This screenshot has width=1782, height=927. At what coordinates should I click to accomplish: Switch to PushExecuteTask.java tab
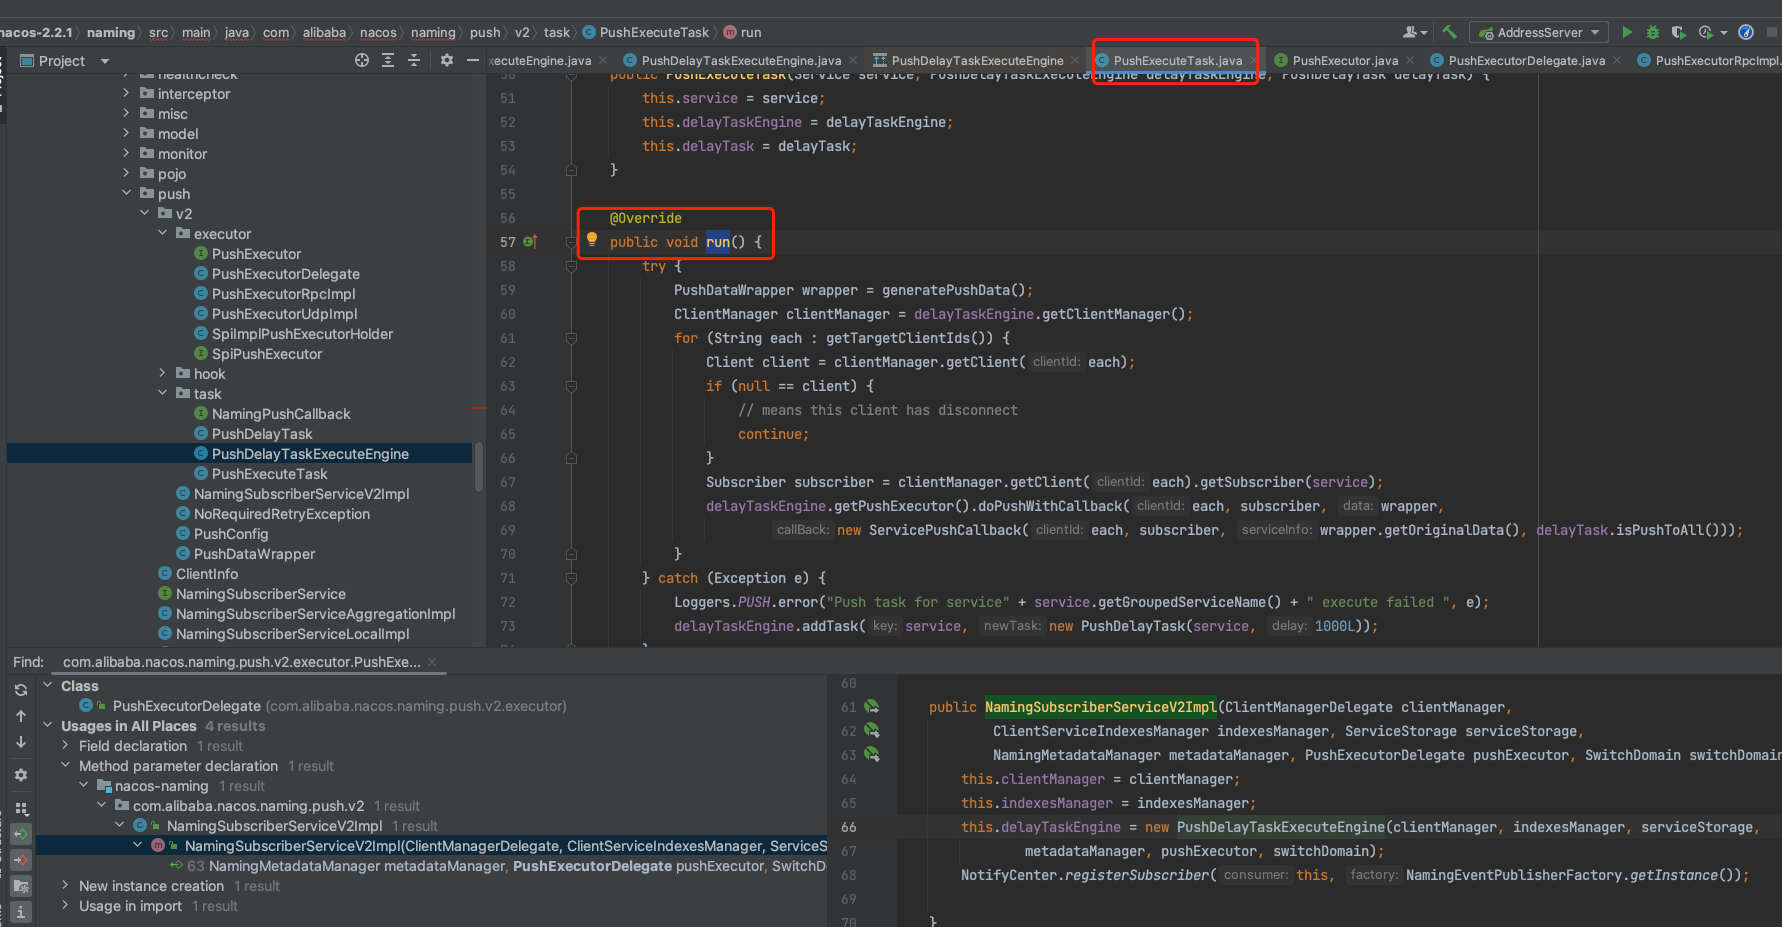[x=1177, y=61]
